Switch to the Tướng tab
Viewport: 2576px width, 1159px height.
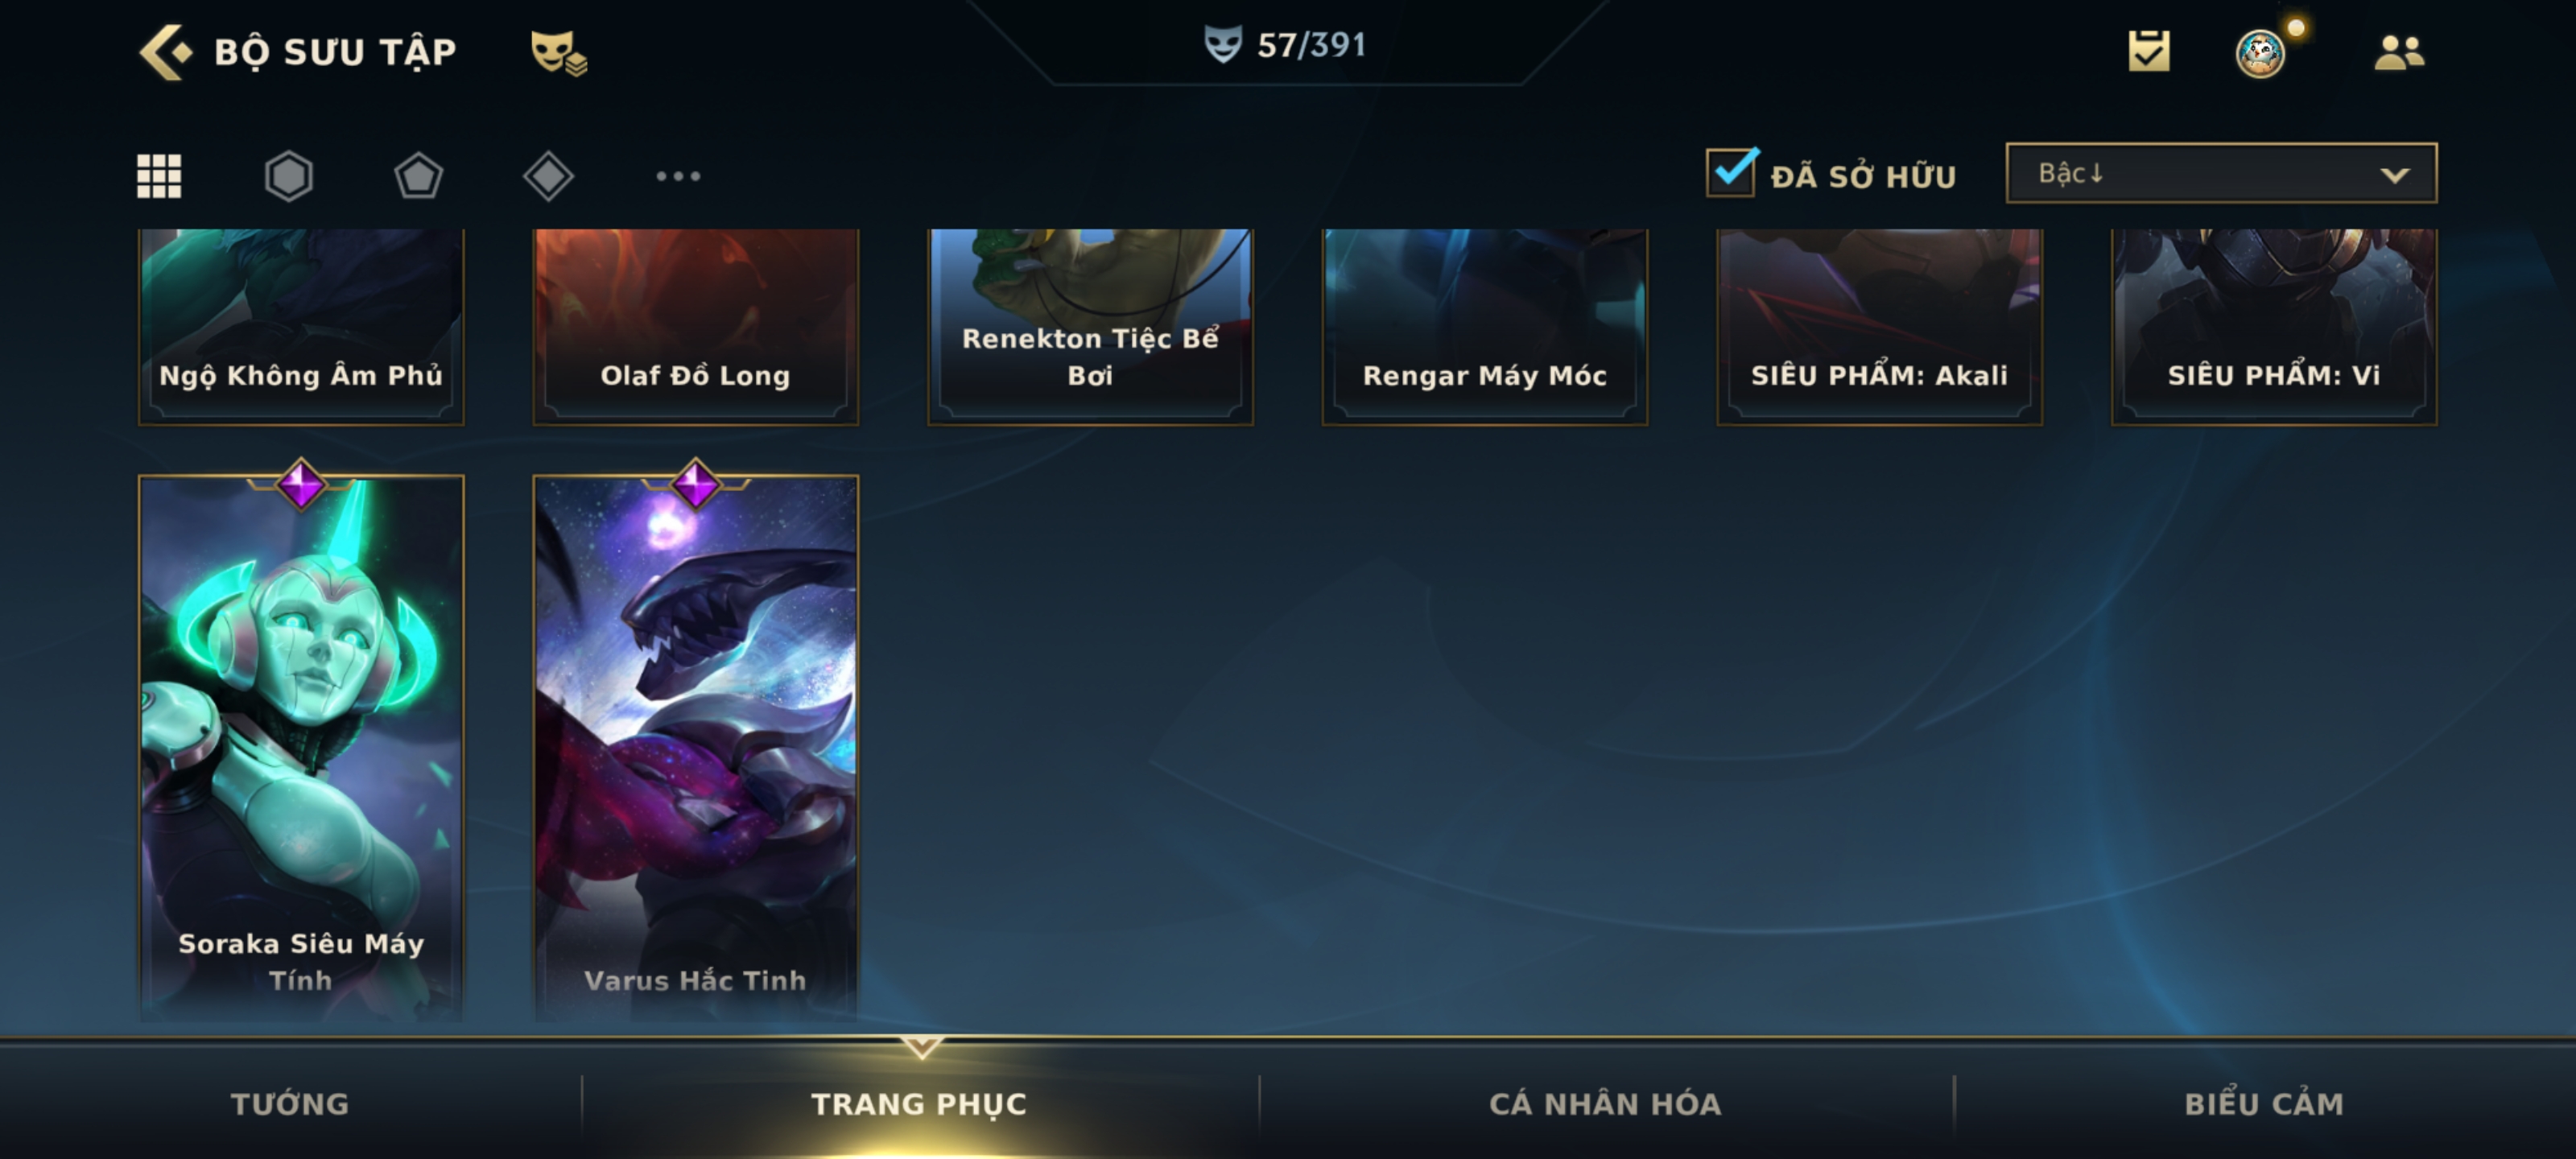coord(290,1103)
